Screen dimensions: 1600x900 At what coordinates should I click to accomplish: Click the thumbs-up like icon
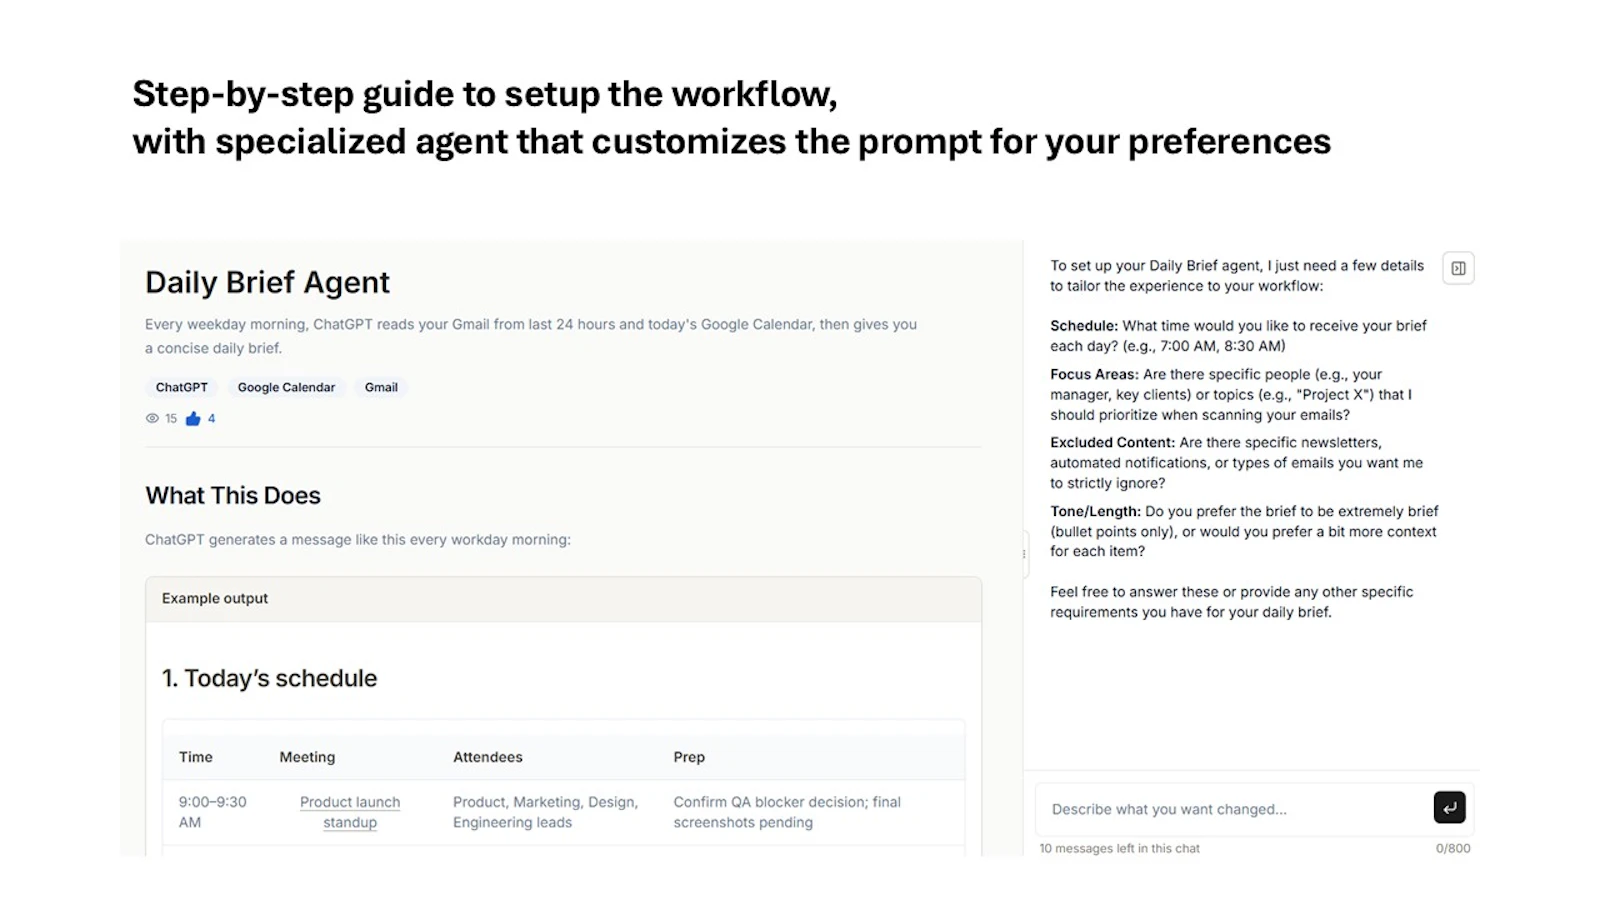click(193, 419)
